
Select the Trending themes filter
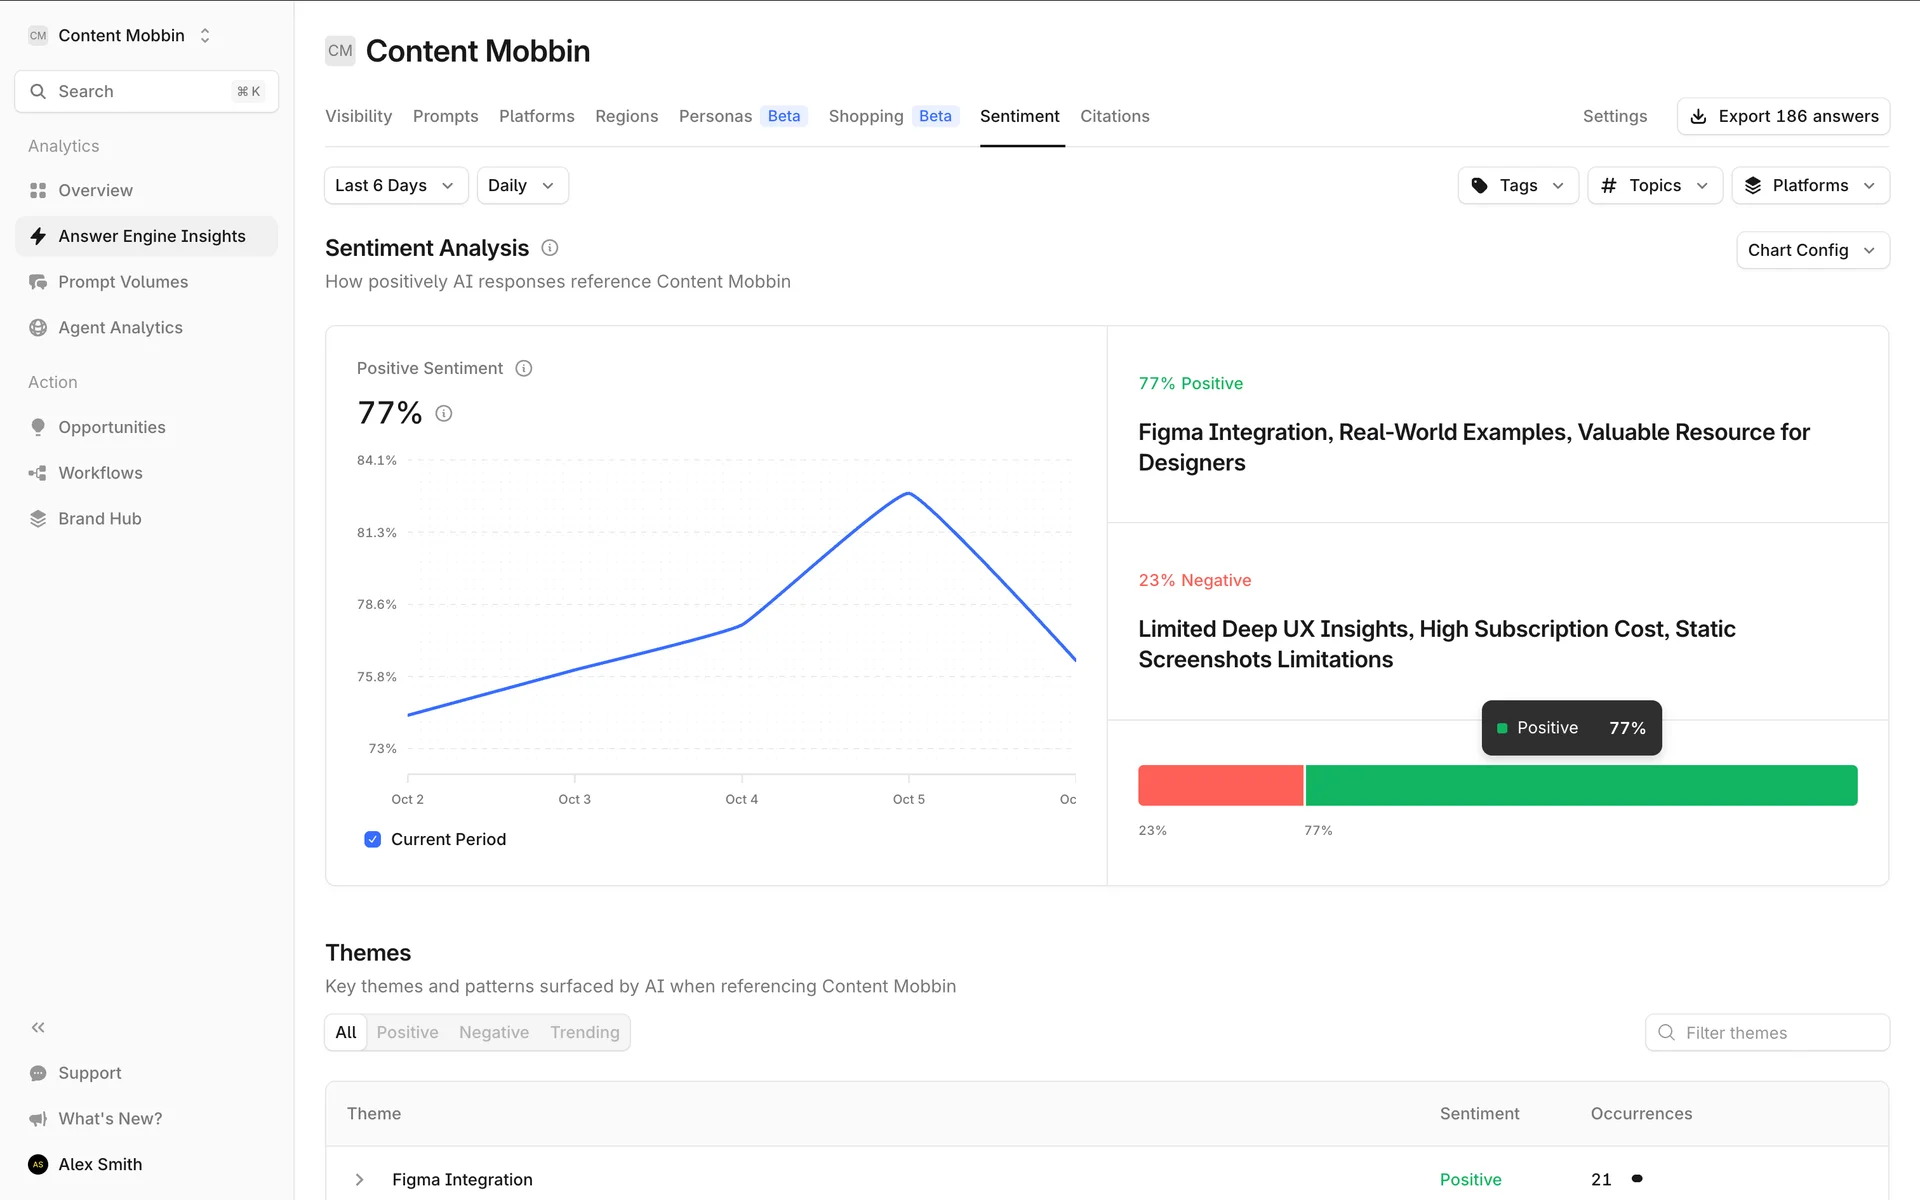584,1032
